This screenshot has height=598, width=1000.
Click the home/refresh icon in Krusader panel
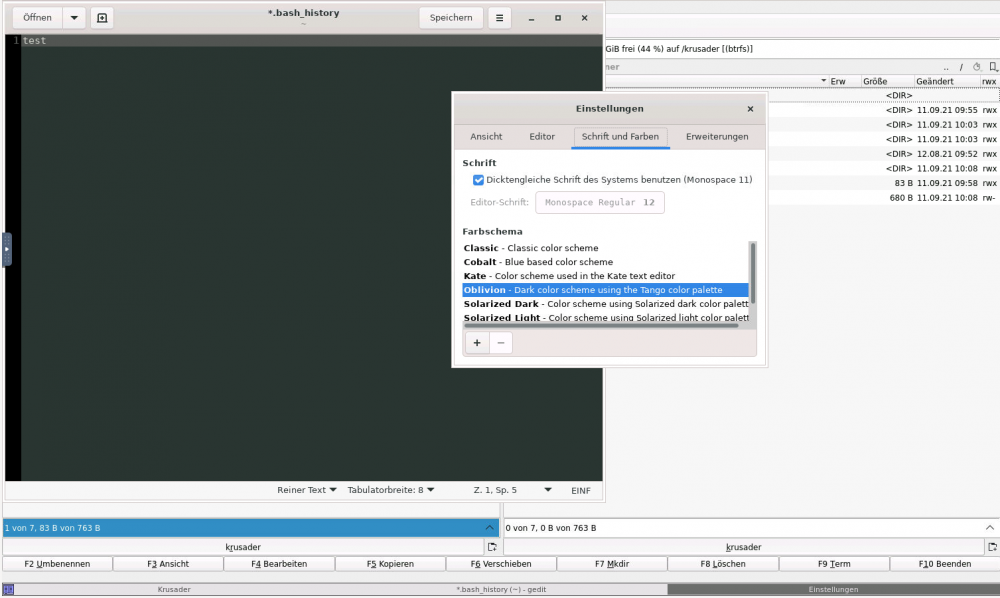coord(976,67)
